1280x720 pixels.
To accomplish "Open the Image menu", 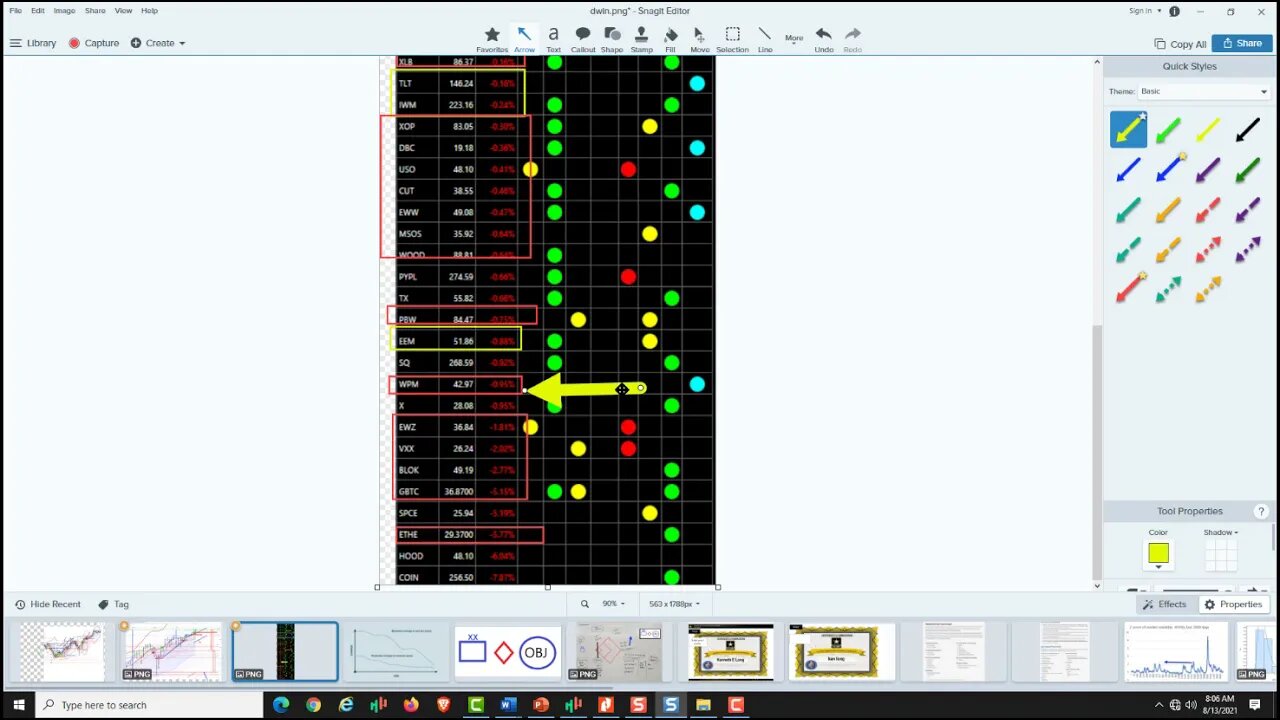I will click(x=64, y=10).
